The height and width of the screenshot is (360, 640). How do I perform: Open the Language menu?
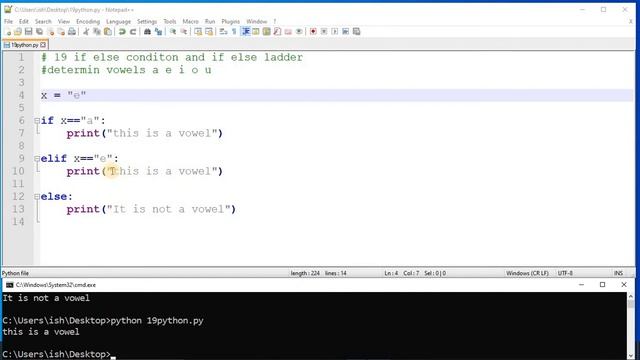[x=118, y=21]
